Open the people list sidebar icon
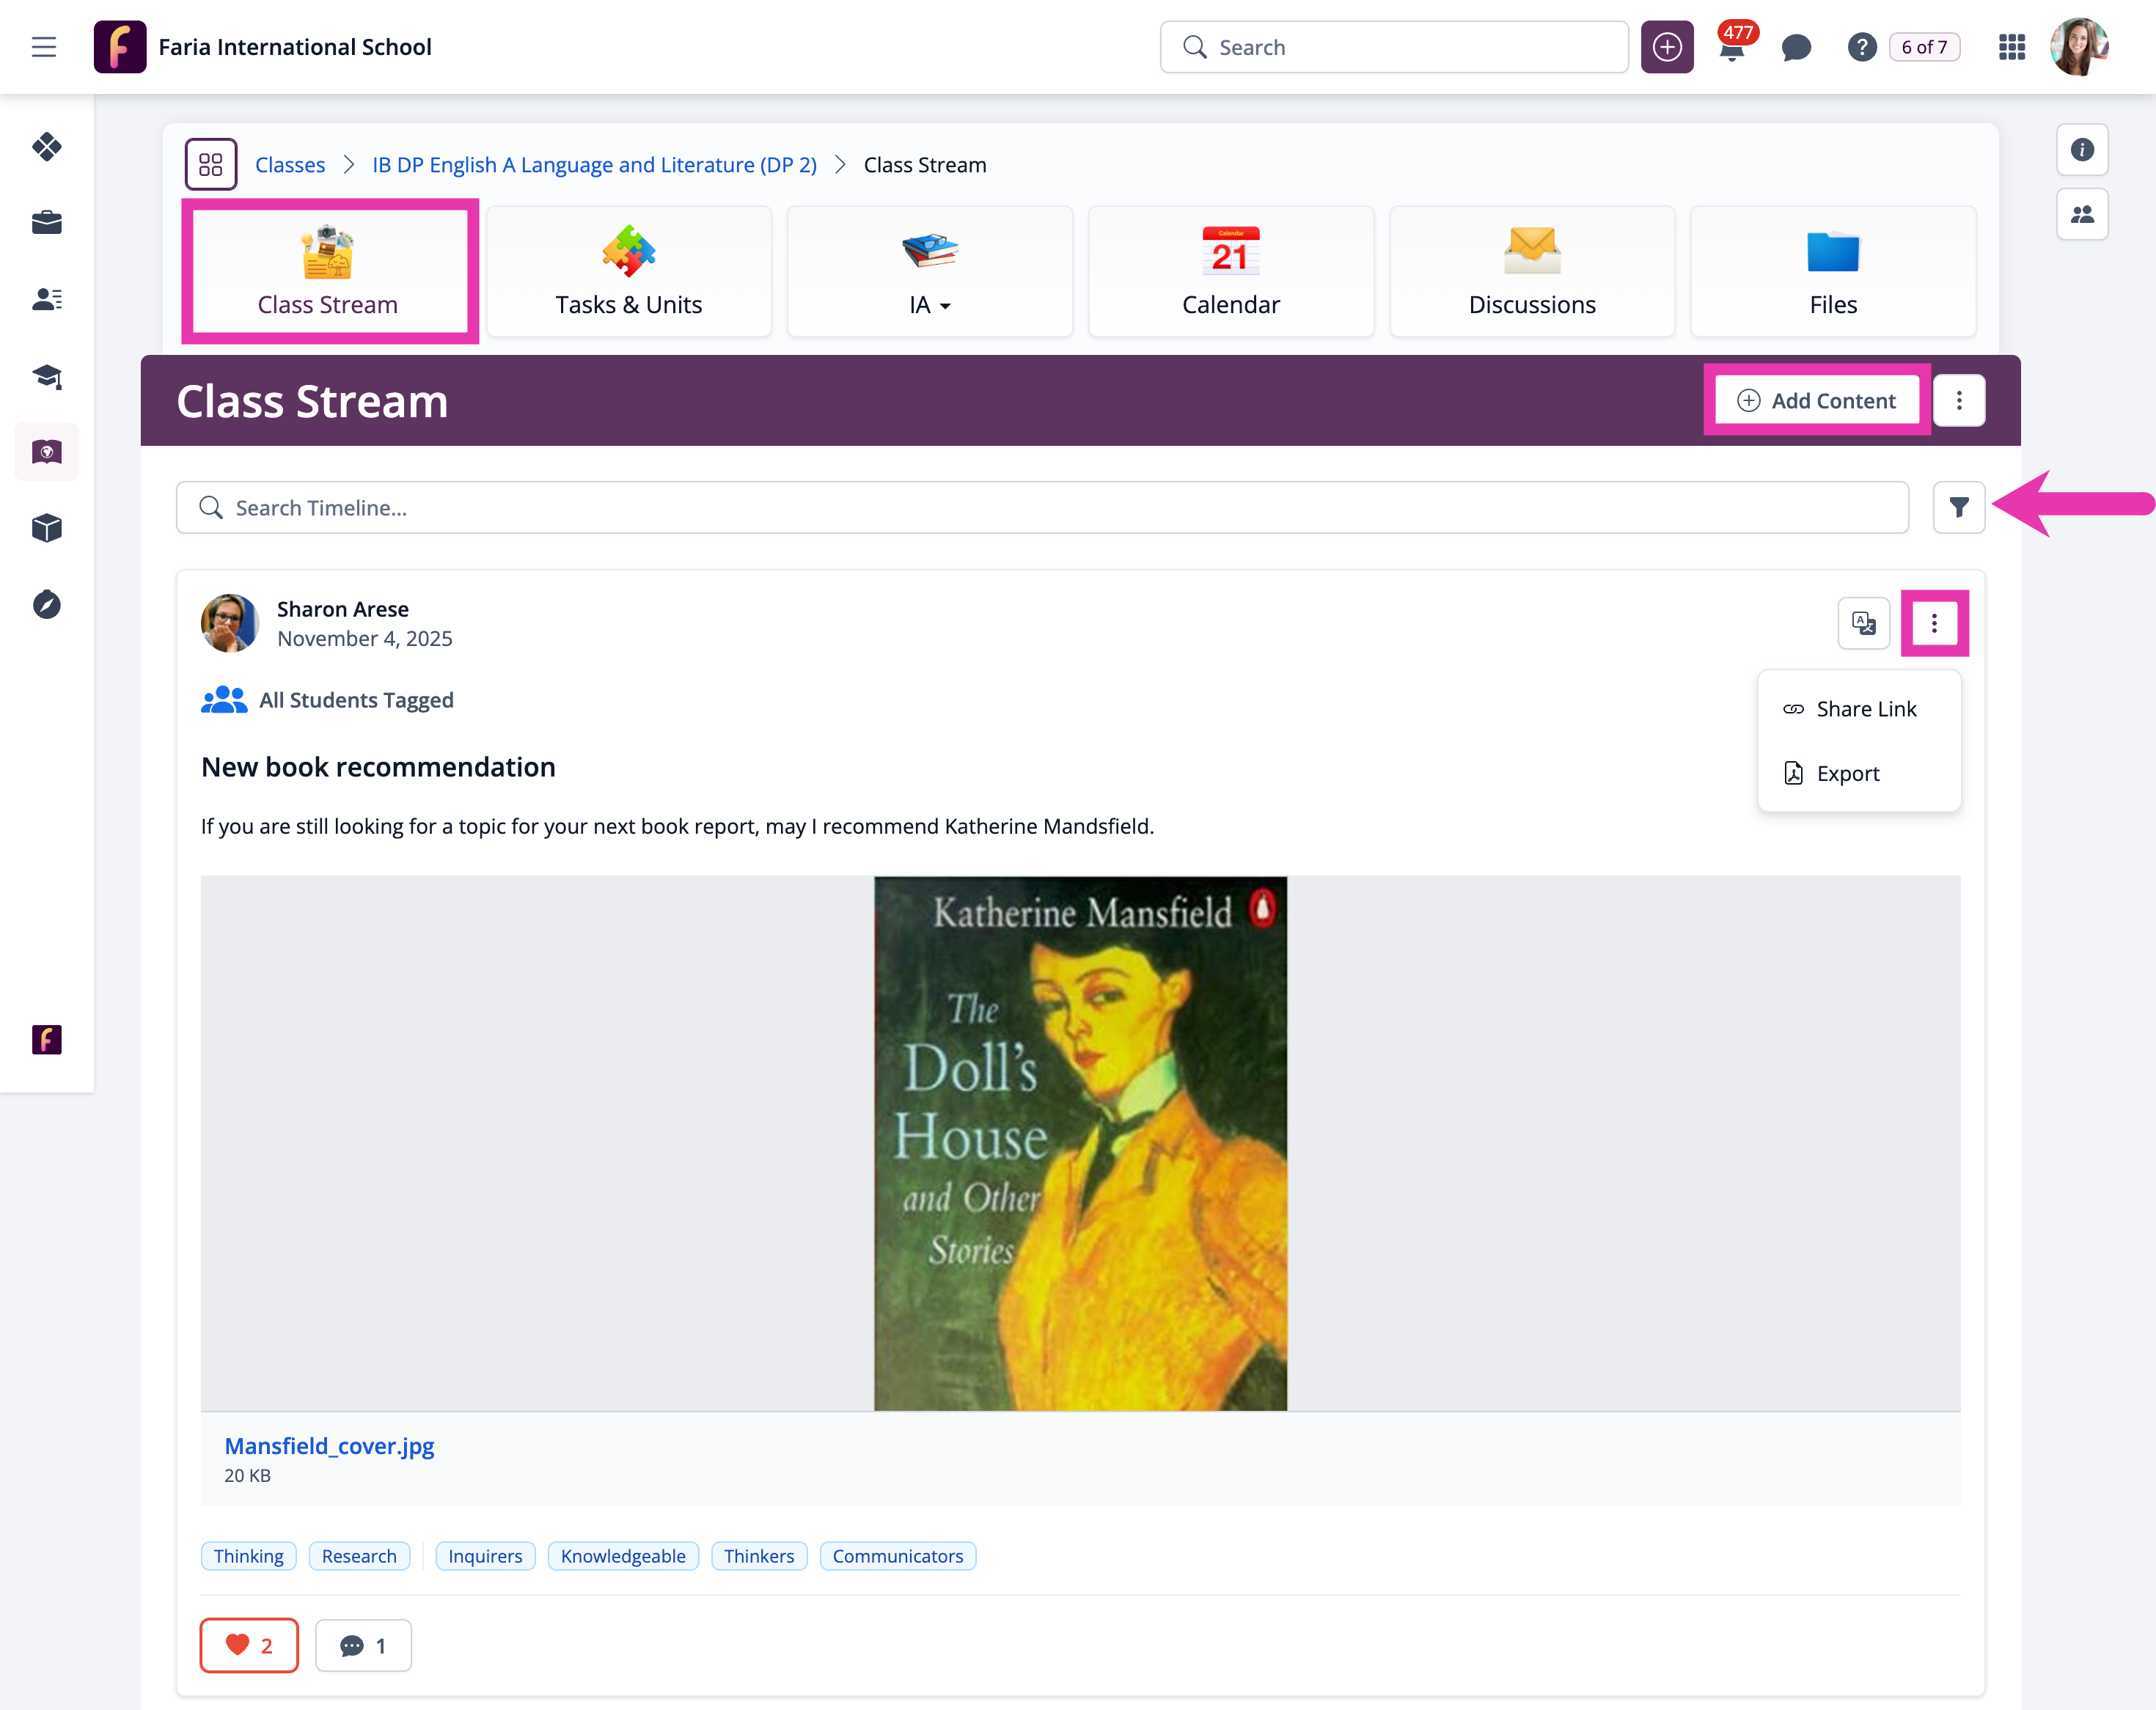2156x1710 pixels. pos(47,299)
